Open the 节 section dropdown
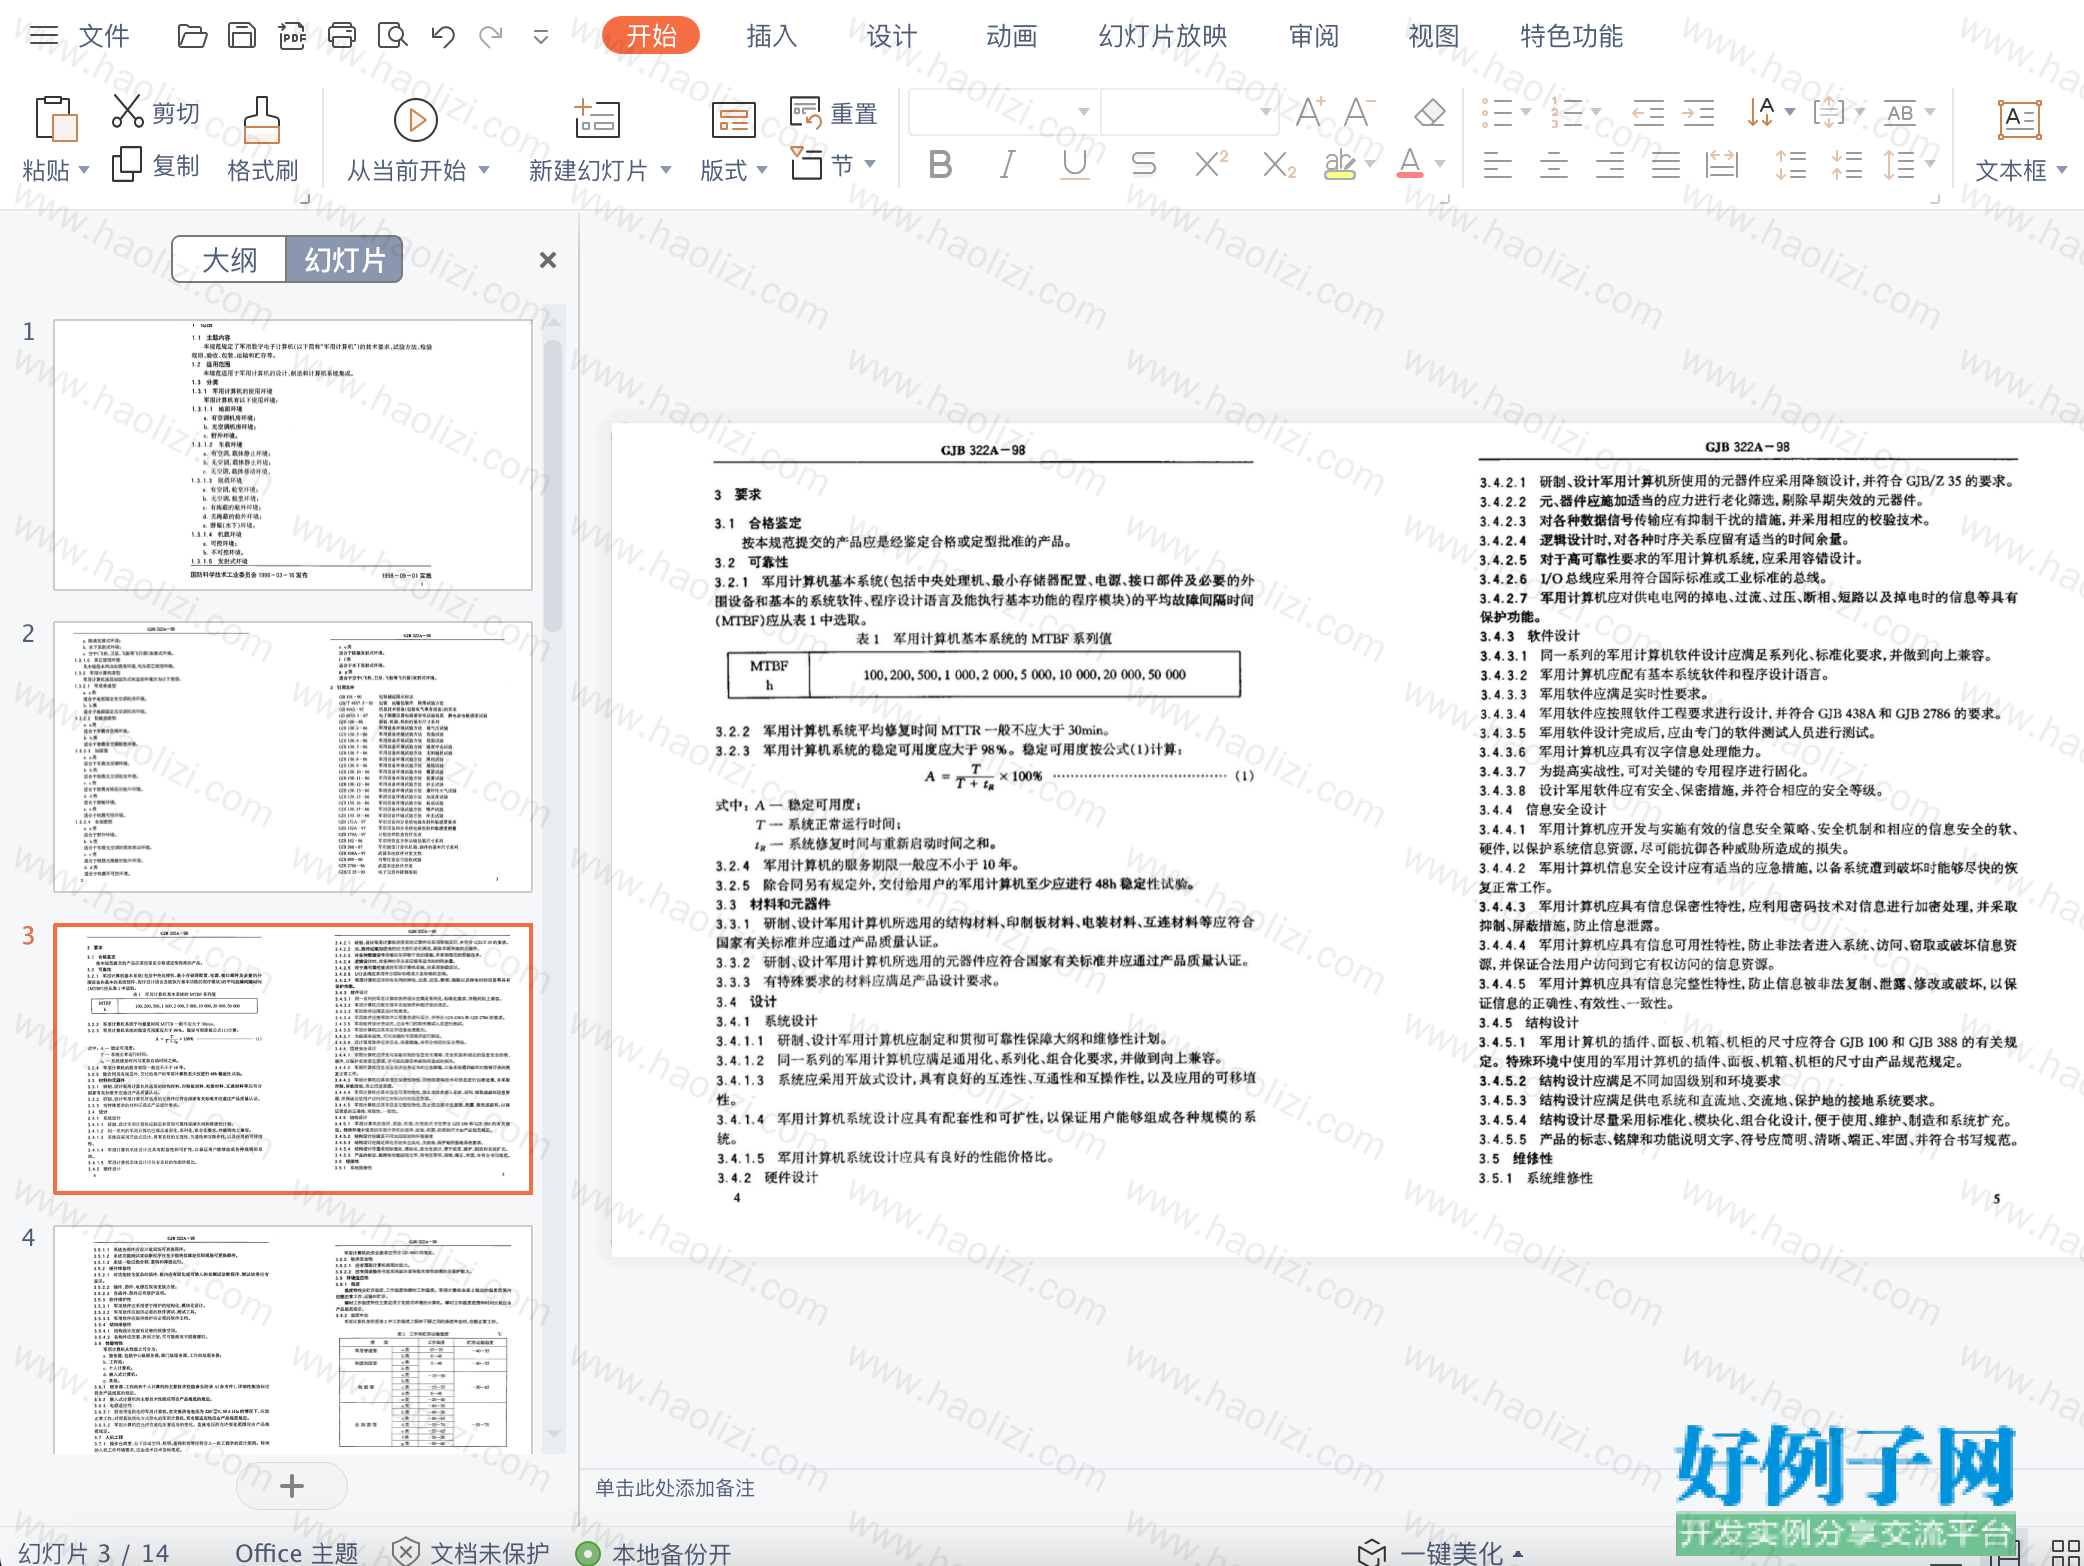This screenshot has height=1566, width=2084. [x=832, y=164]
